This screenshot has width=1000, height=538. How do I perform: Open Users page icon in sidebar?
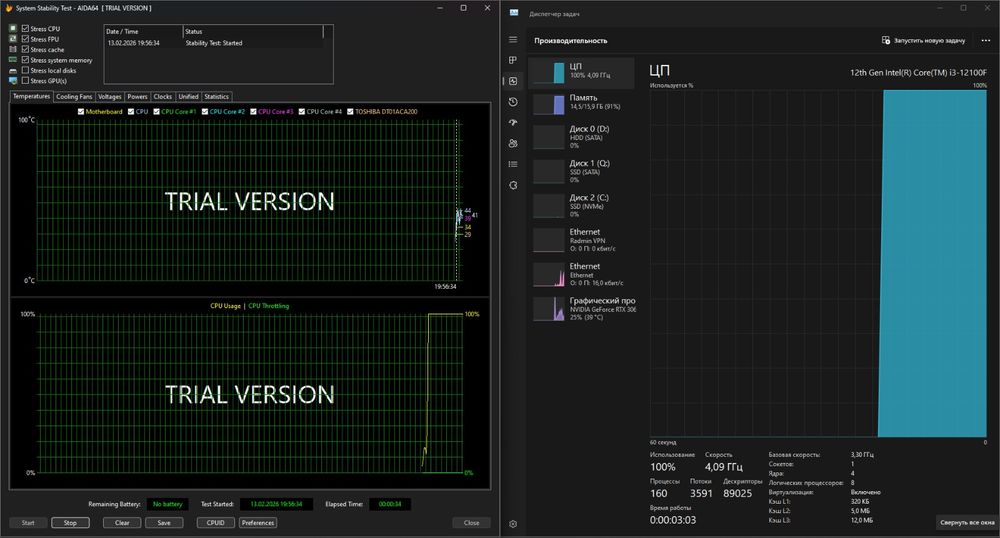pos(513,143)
